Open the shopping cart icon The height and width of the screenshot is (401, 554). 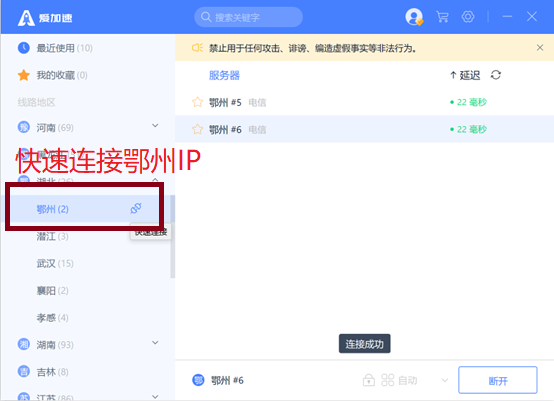(x=442, y=17)
